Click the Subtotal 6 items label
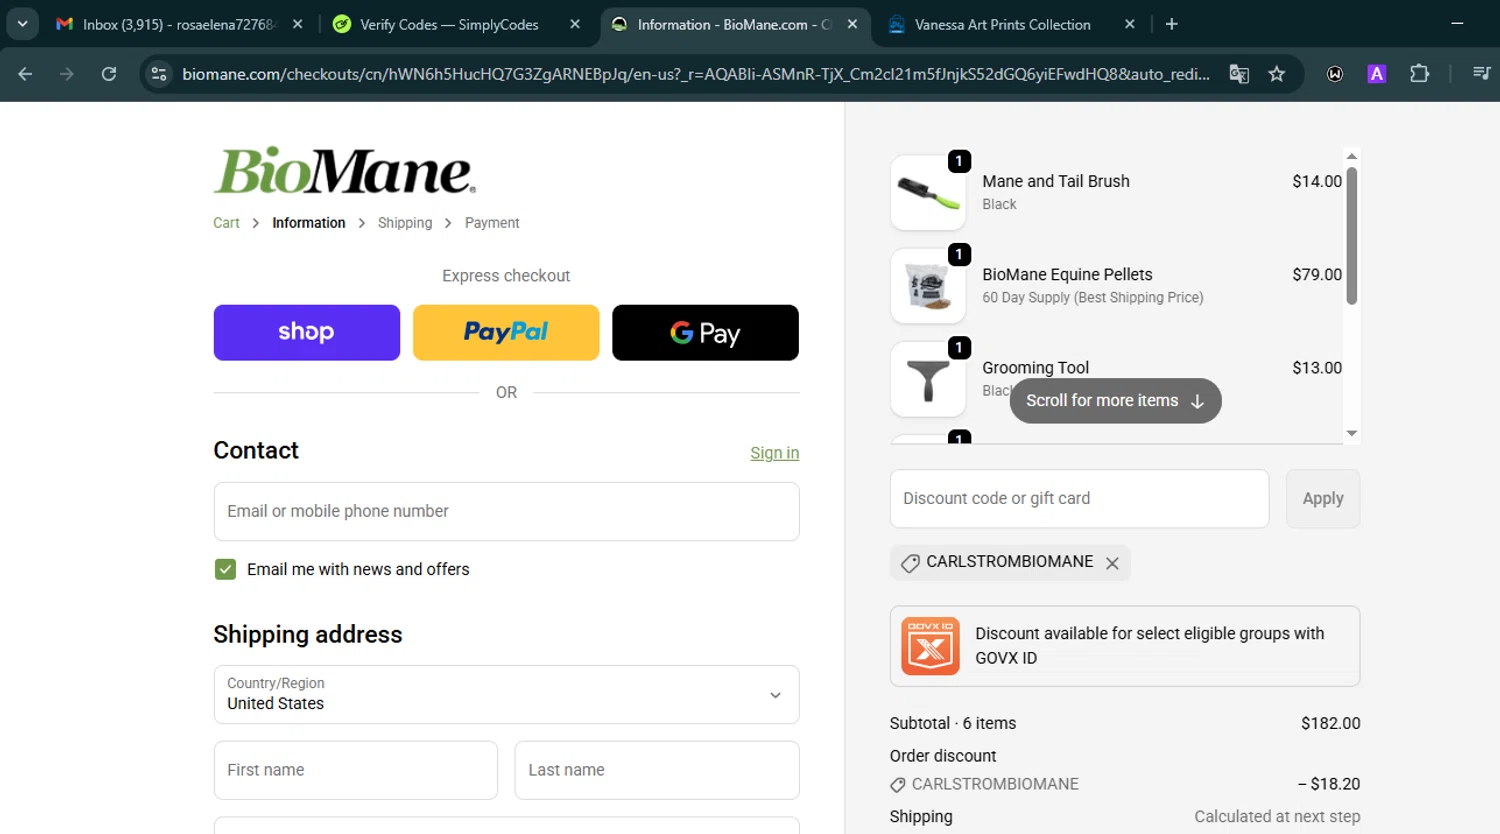The image size is (1500, 834). pos(953,724)
